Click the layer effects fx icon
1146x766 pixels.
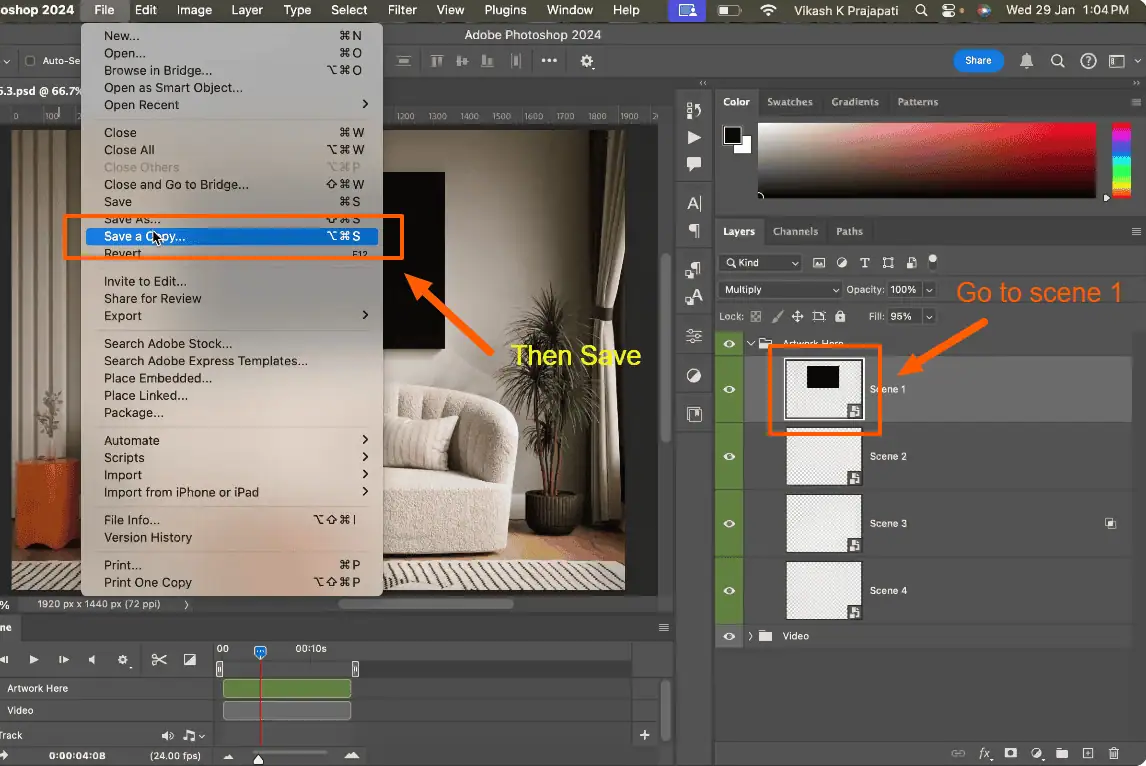[x=985, y=753]
